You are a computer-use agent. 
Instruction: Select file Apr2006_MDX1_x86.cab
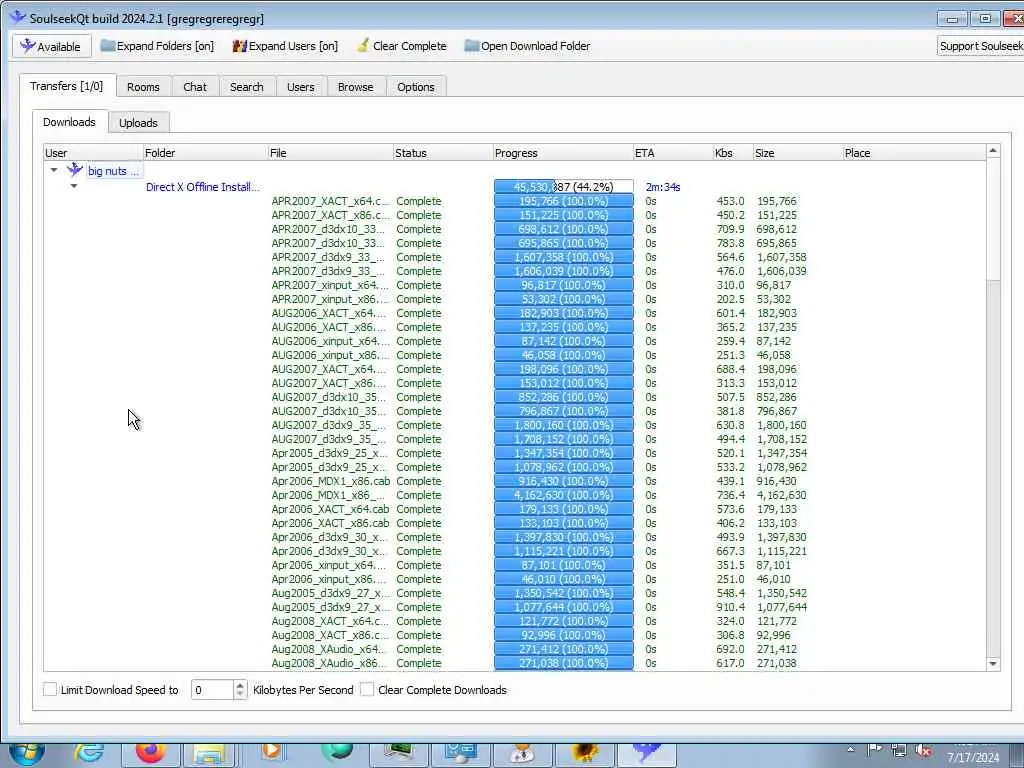click(x=330, y=481)
